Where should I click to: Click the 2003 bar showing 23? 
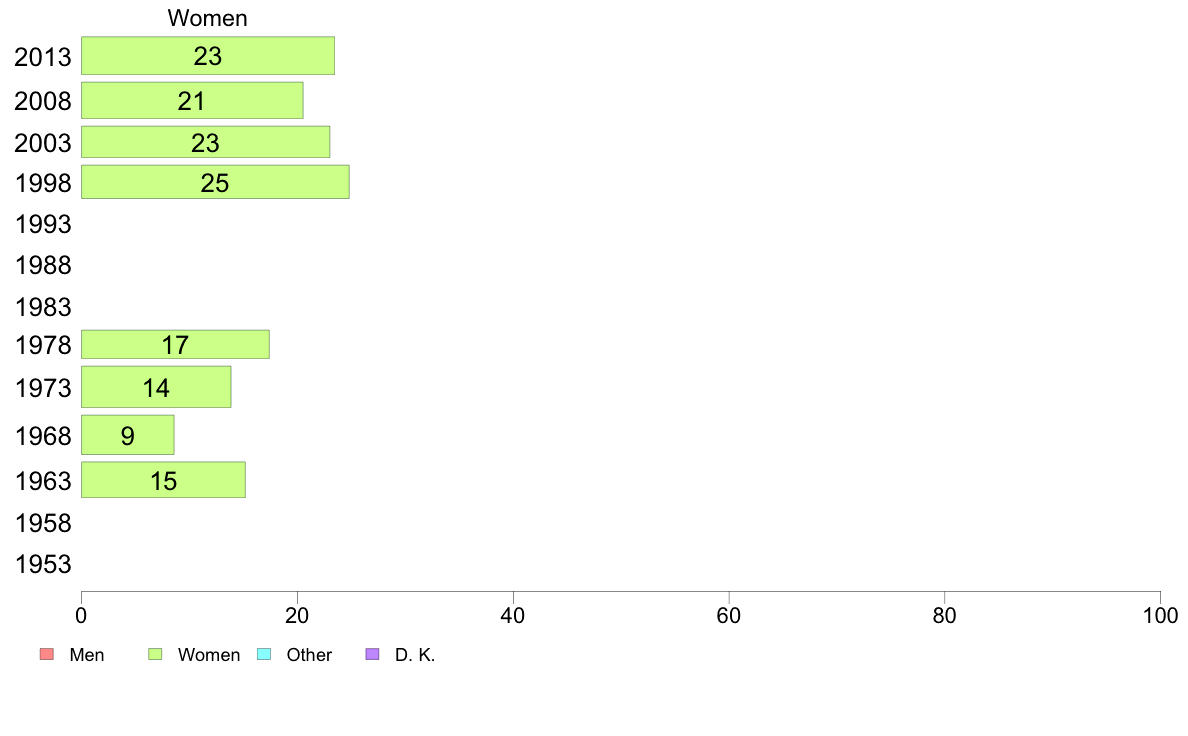tap(205, 142)
